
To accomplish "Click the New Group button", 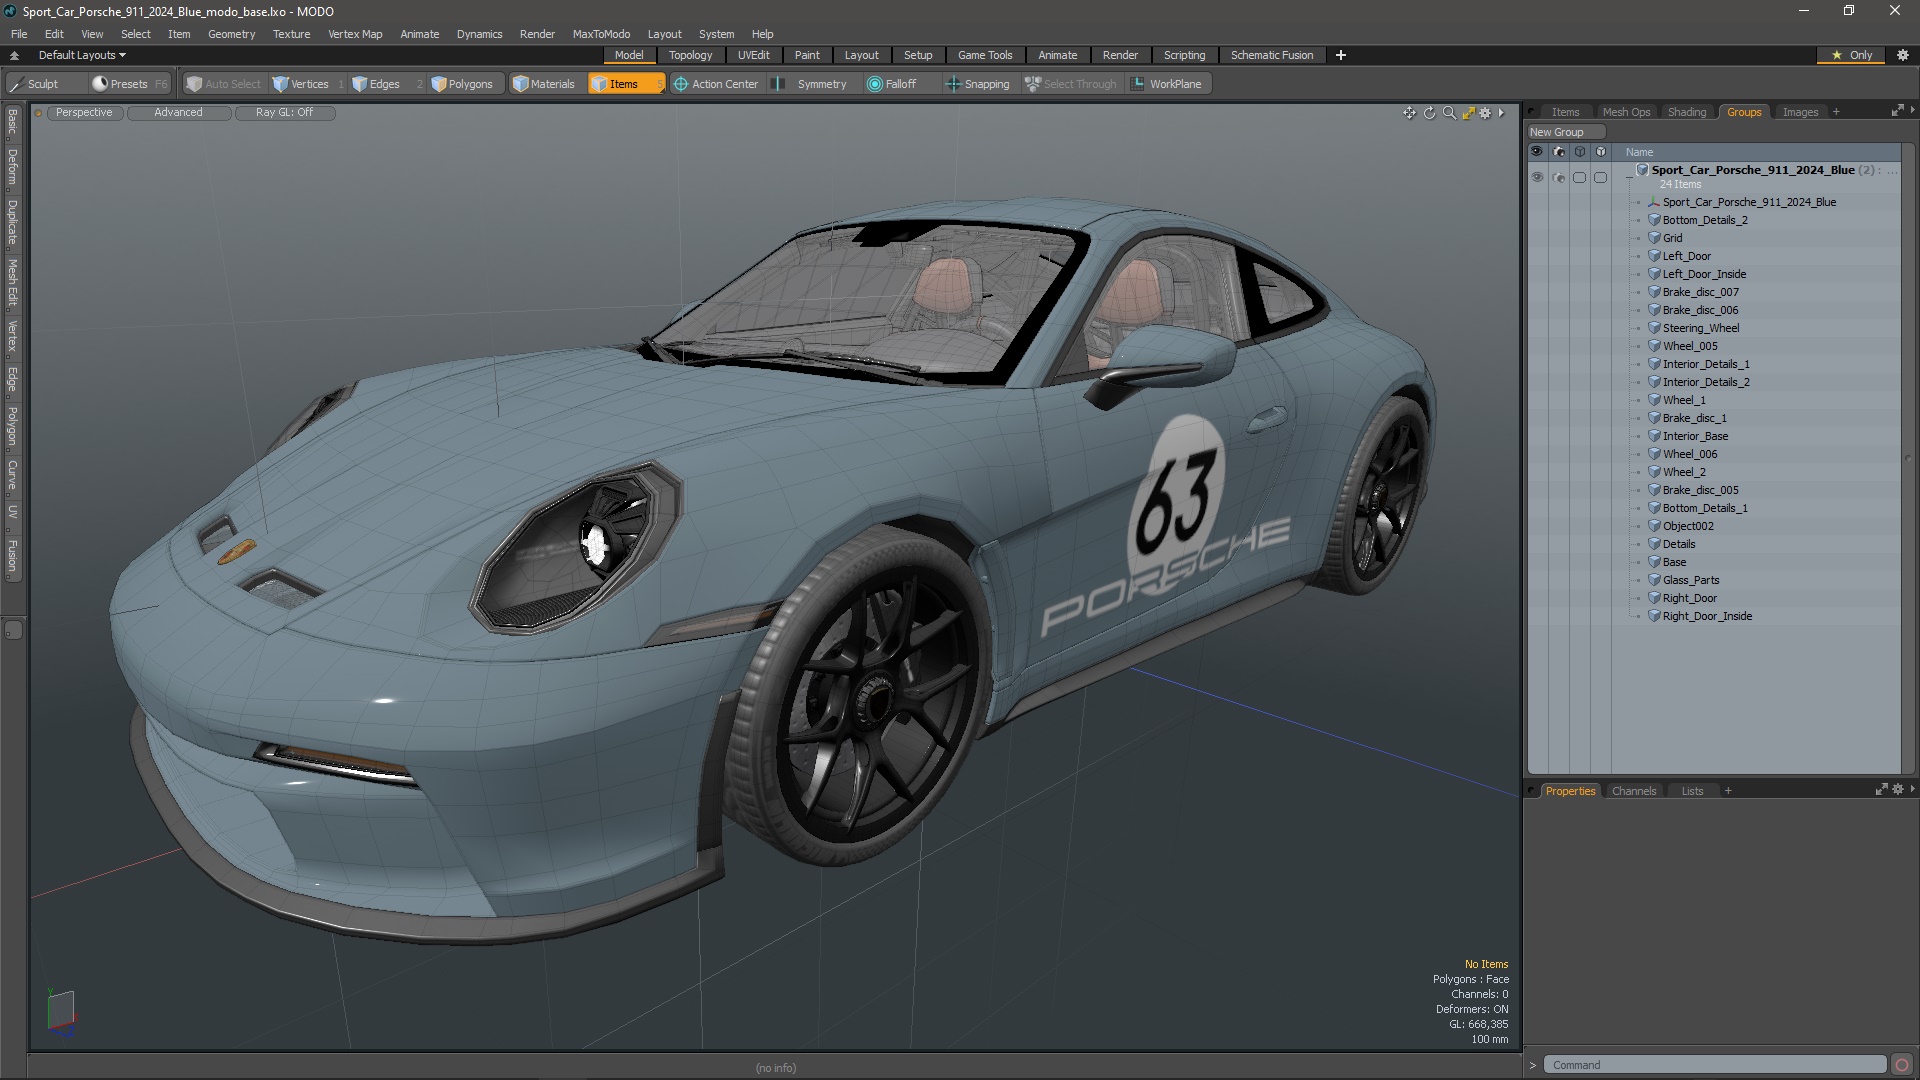I will click(1565, 132).
